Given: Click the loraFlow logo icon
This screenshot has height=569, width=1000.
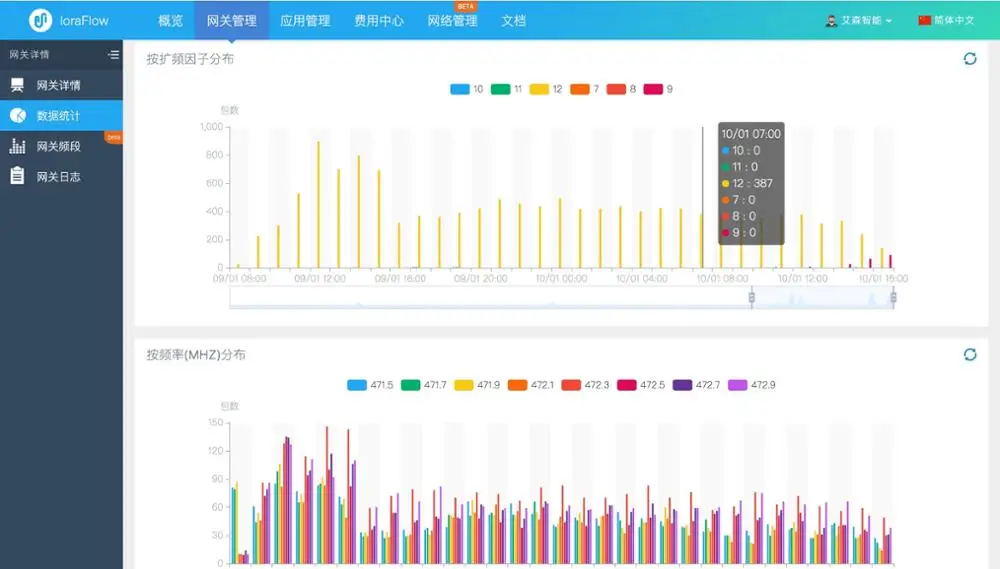Looking at the screenshot, I should click(40, 20).
